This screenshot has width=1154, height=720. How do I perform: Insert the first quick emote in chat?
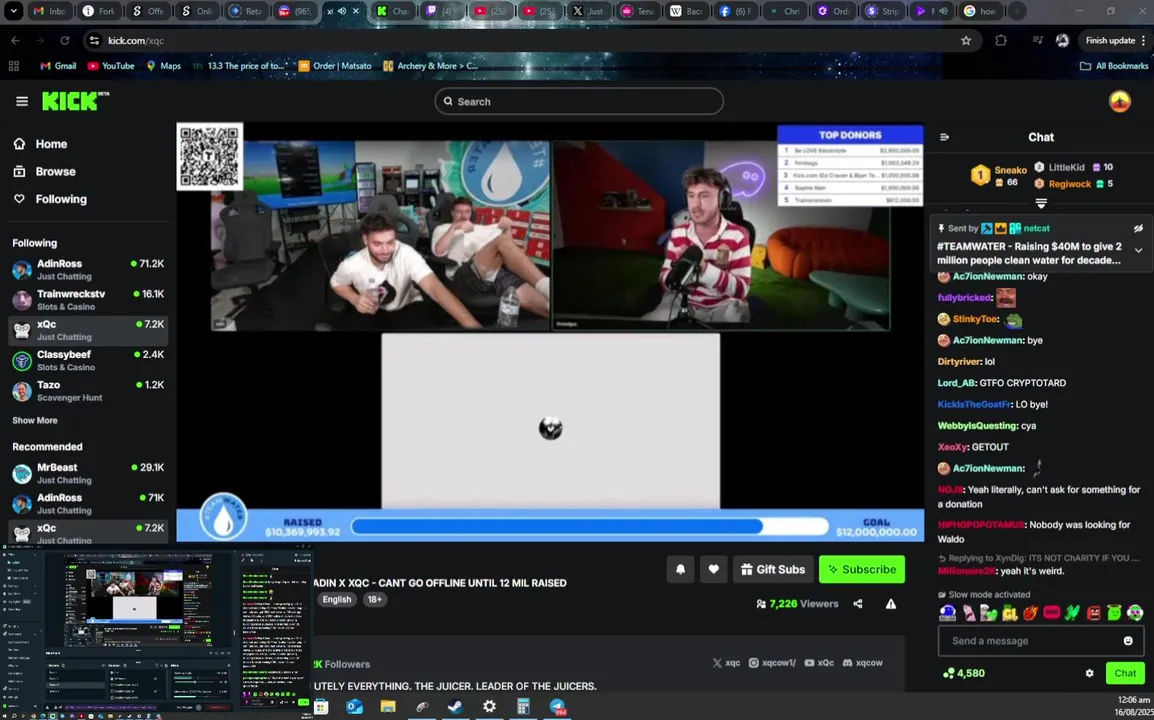tap(946, 613)
